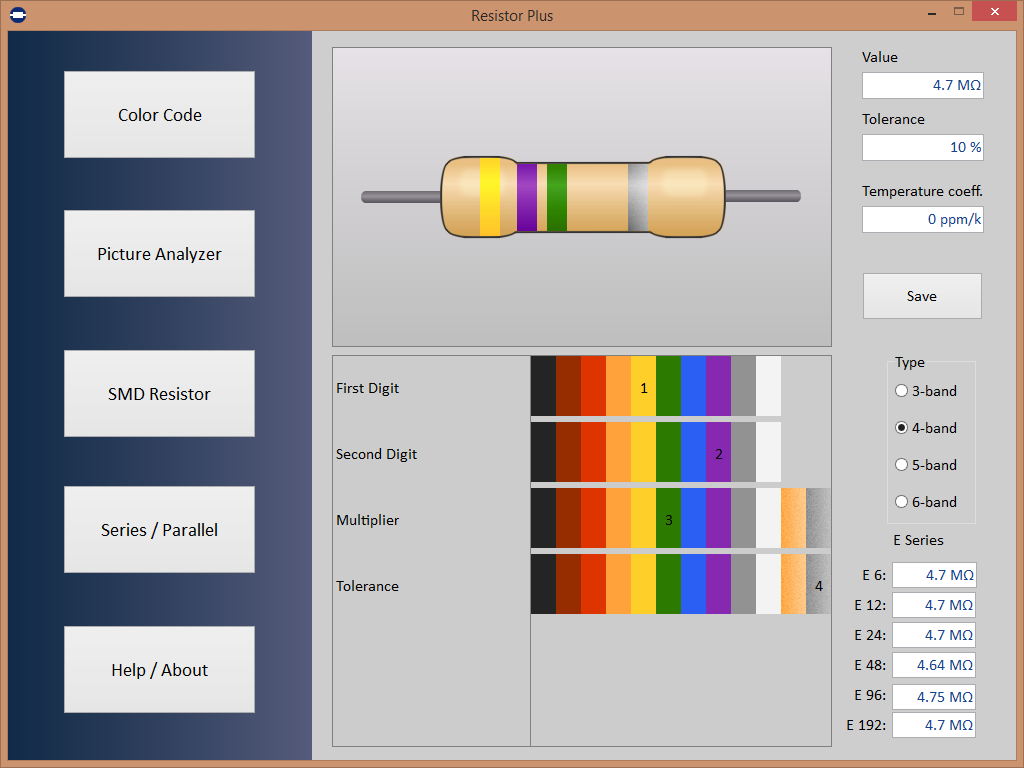
Task: Choose gold for the Tolerance band
Action: tap(795, 586)
